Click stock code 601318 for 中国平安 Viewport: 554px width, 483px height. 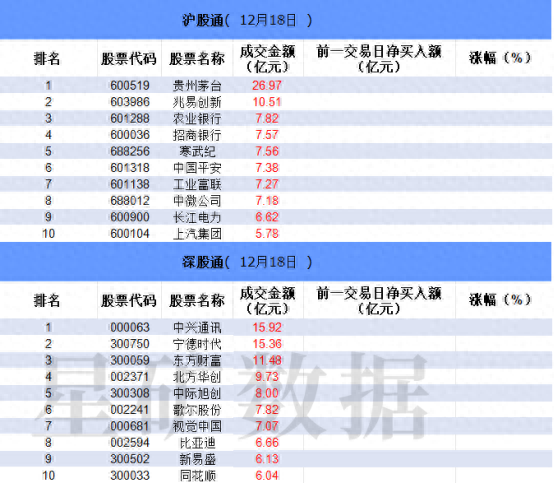130,167
